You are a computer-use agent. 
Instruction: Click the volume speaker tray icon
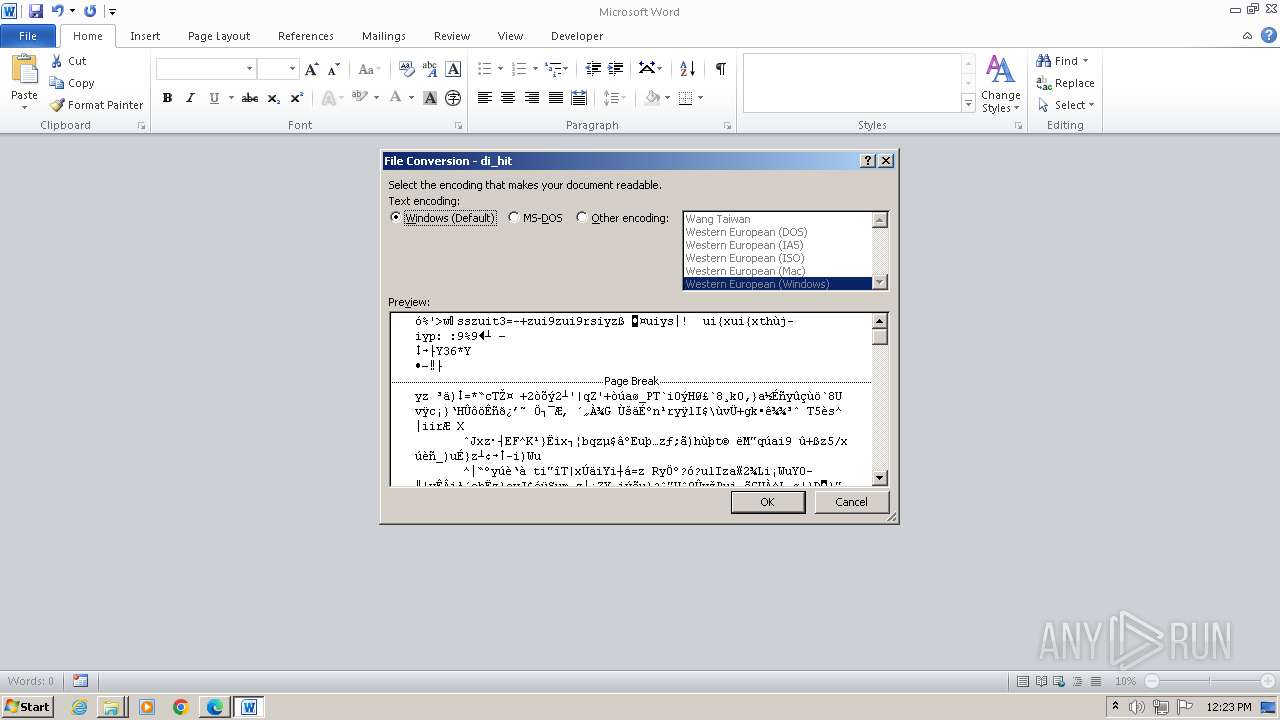1139,707
